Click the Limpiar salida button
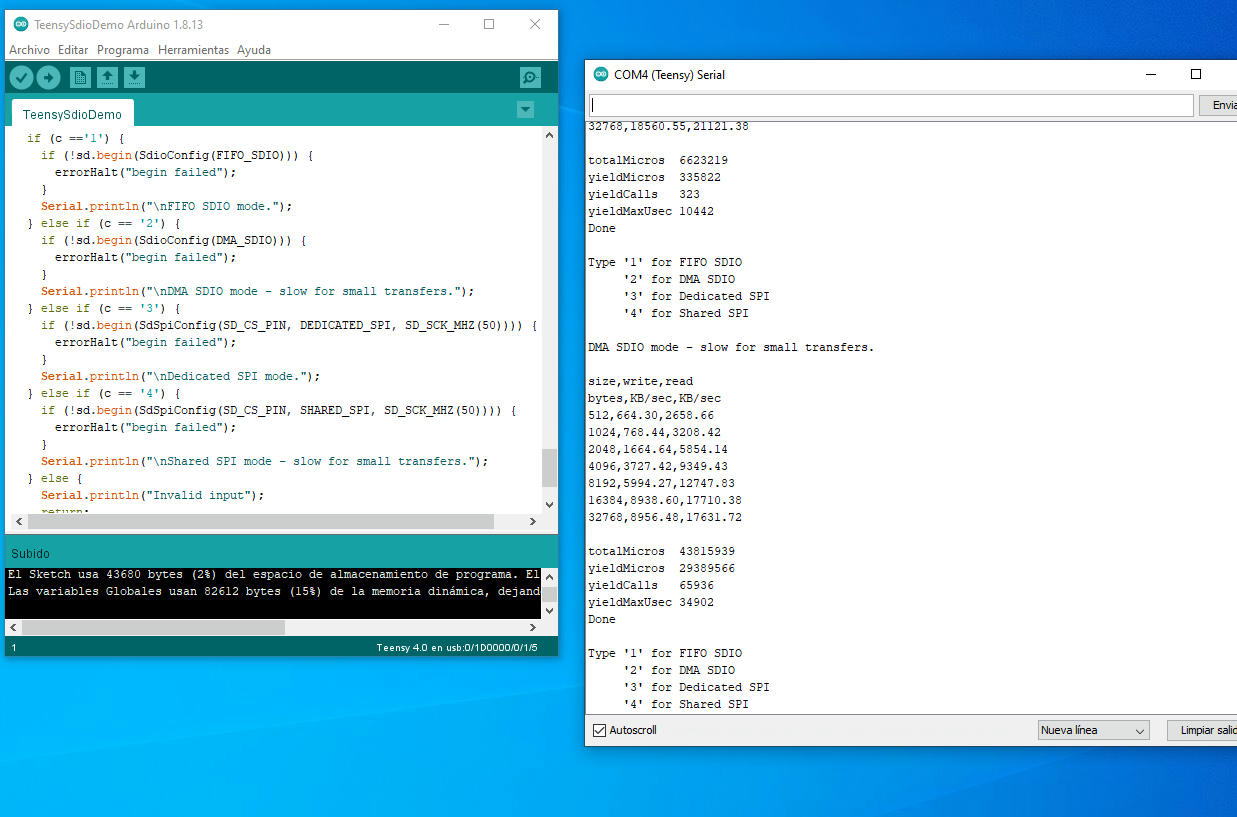Viewport: 1237px width, 817px height. [x=1202, y=730]
